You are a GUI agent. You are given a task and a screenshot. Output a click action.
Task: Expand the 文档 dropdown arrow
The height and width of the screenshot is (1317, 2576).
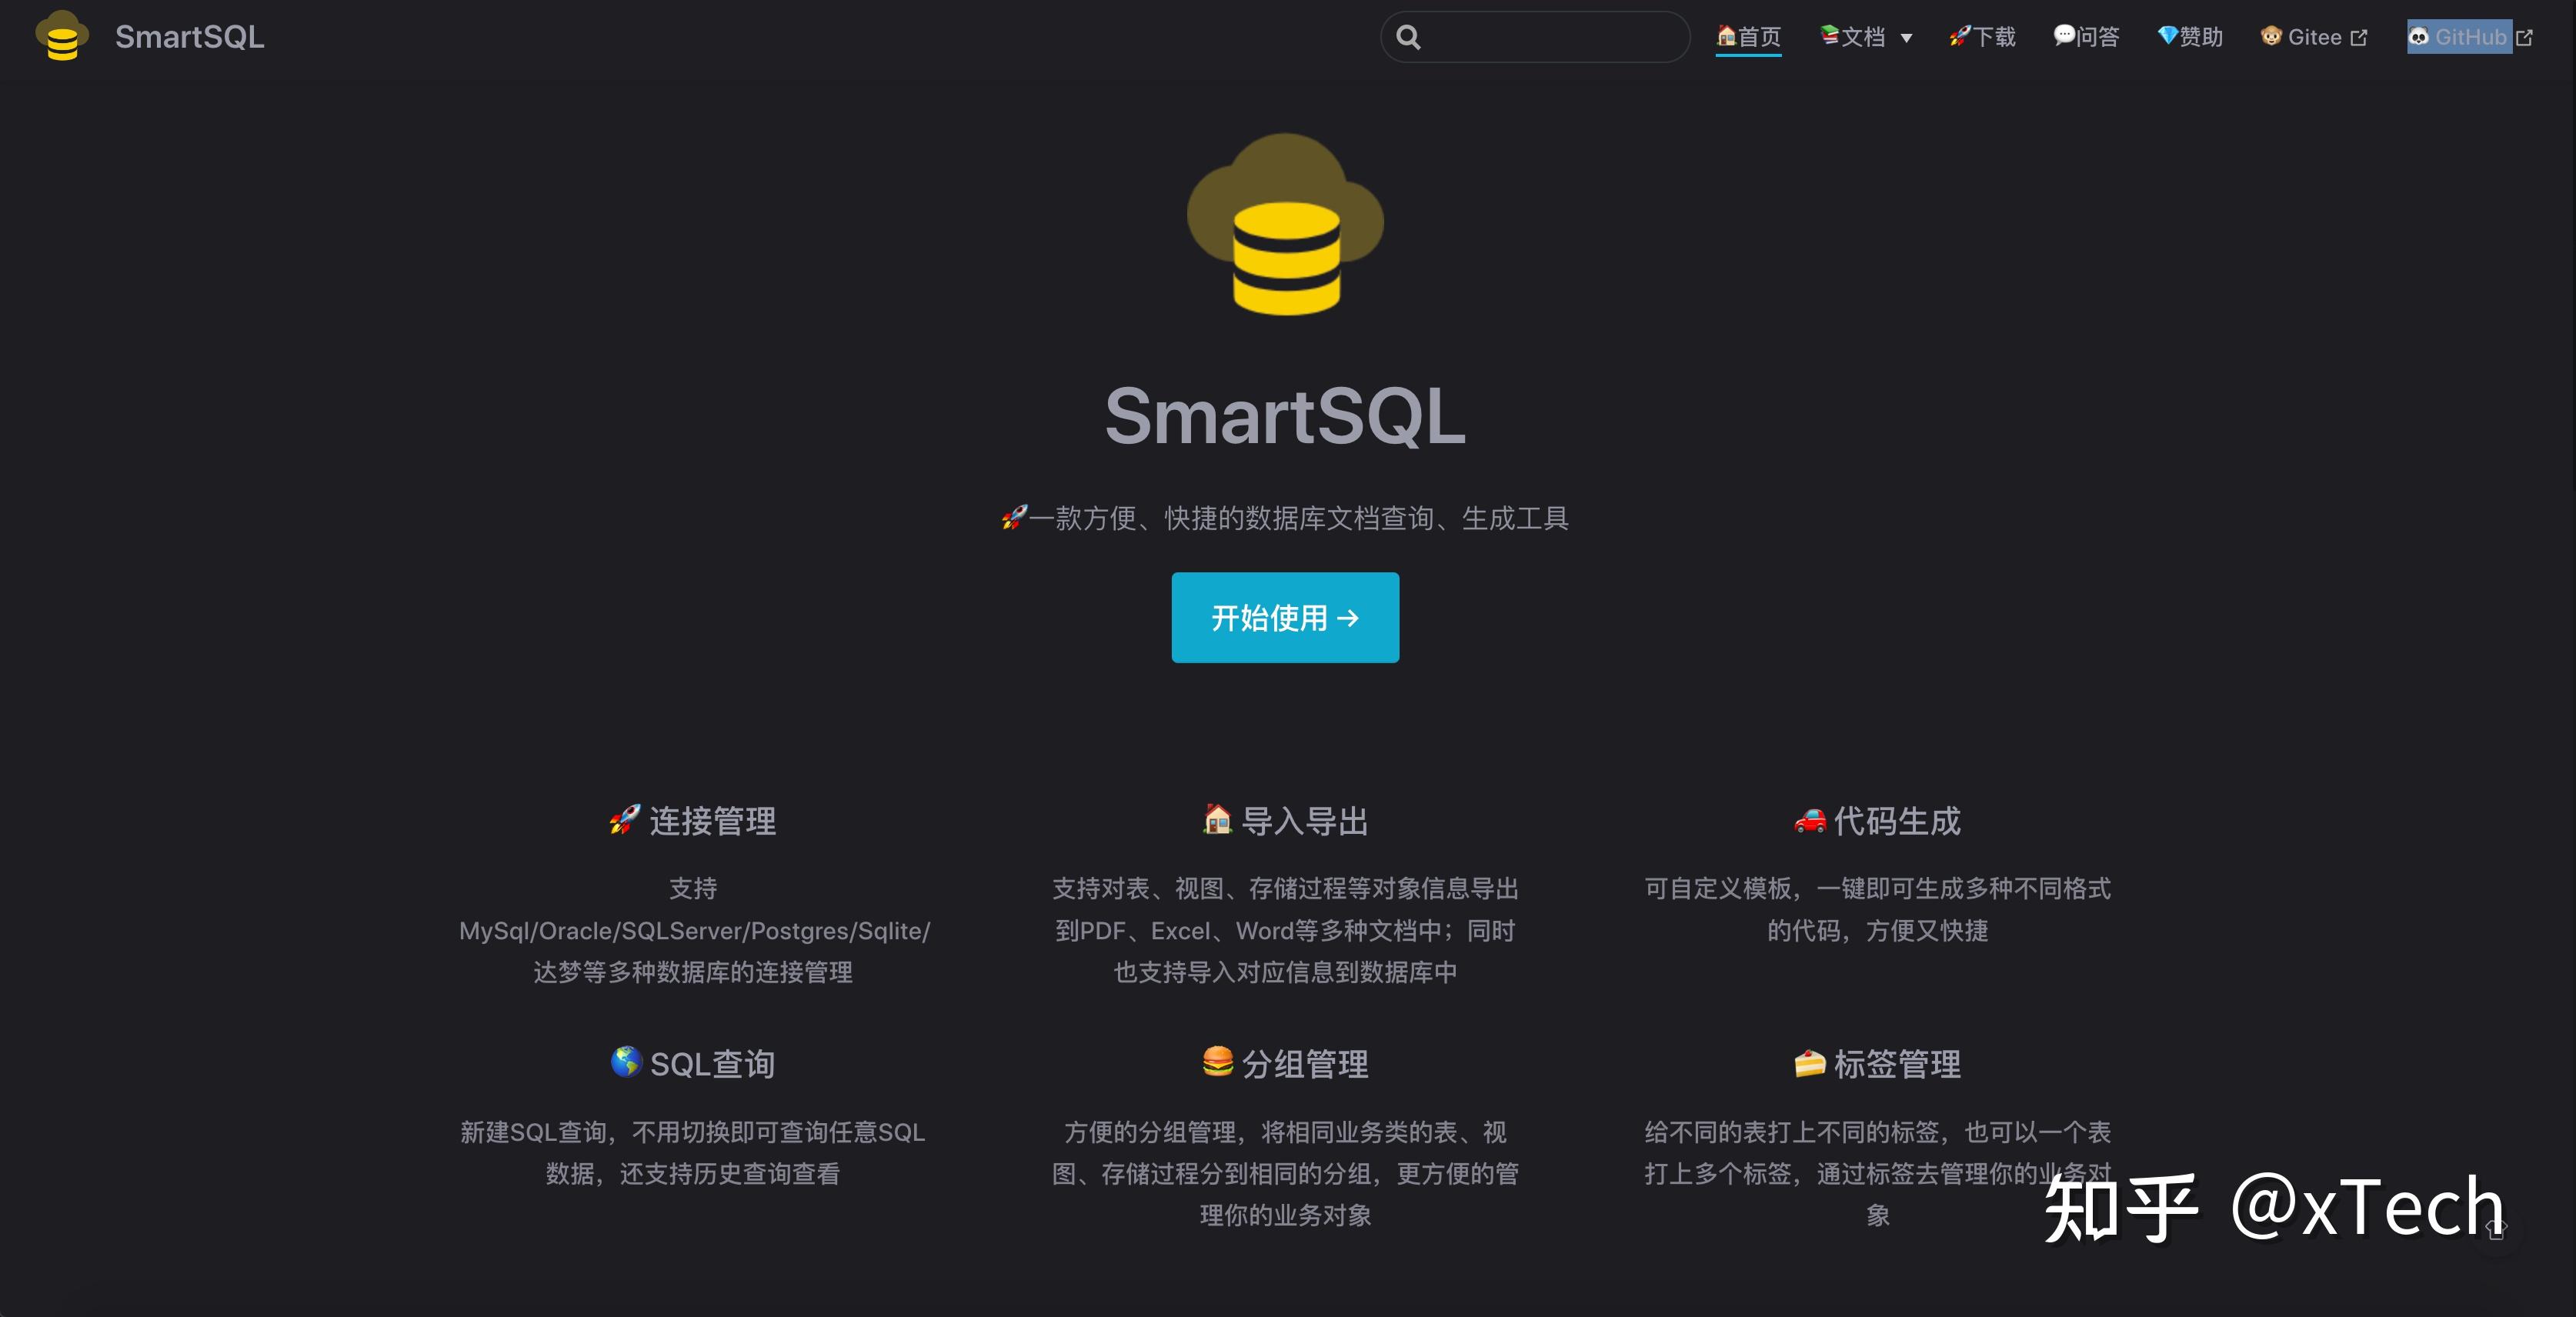coord(1906,38)
